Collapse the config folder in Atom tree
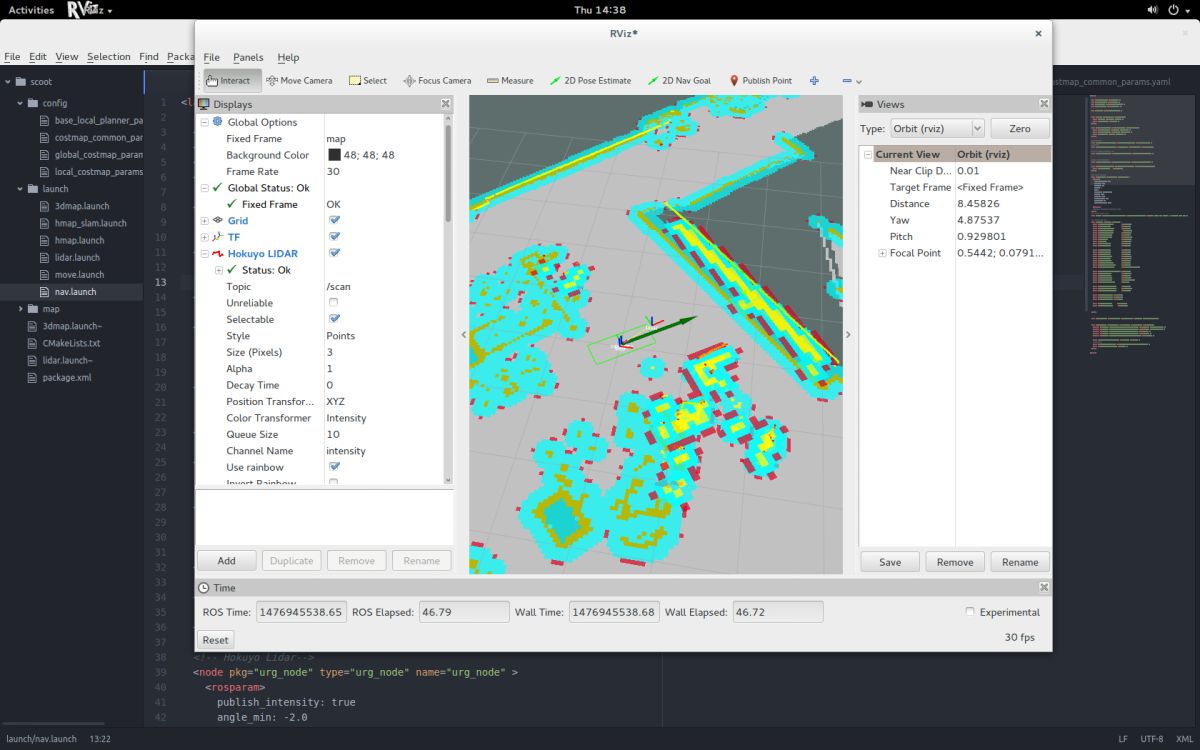This screenshot has height=750, width=1200. pos(20,103)
